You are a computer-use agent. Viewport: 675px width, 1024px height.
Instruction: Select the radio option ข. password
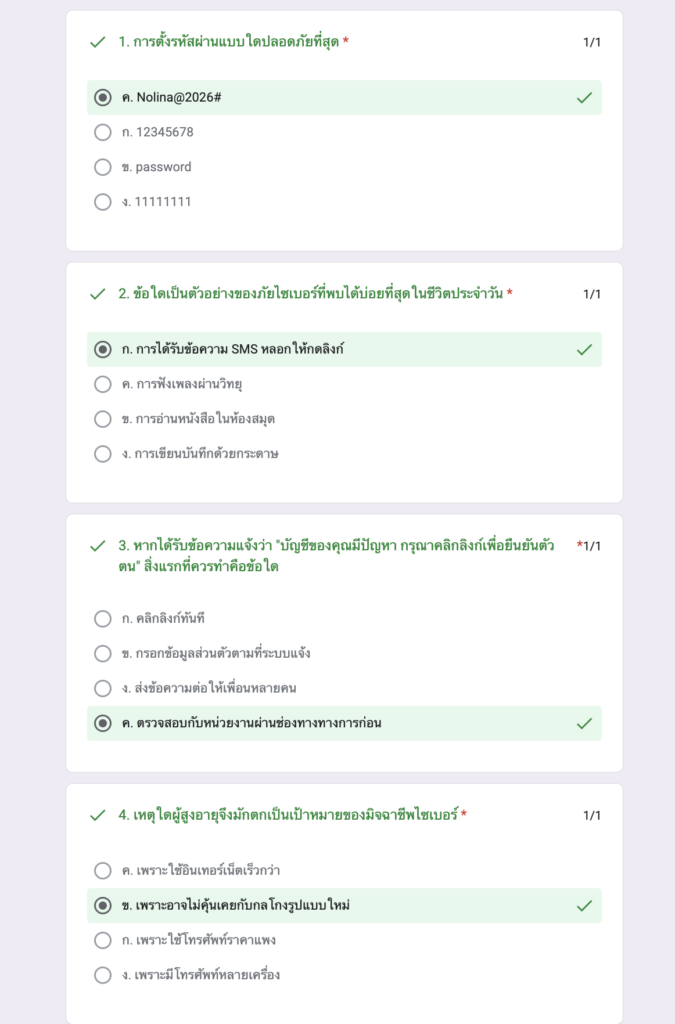[x=102, y=167]
